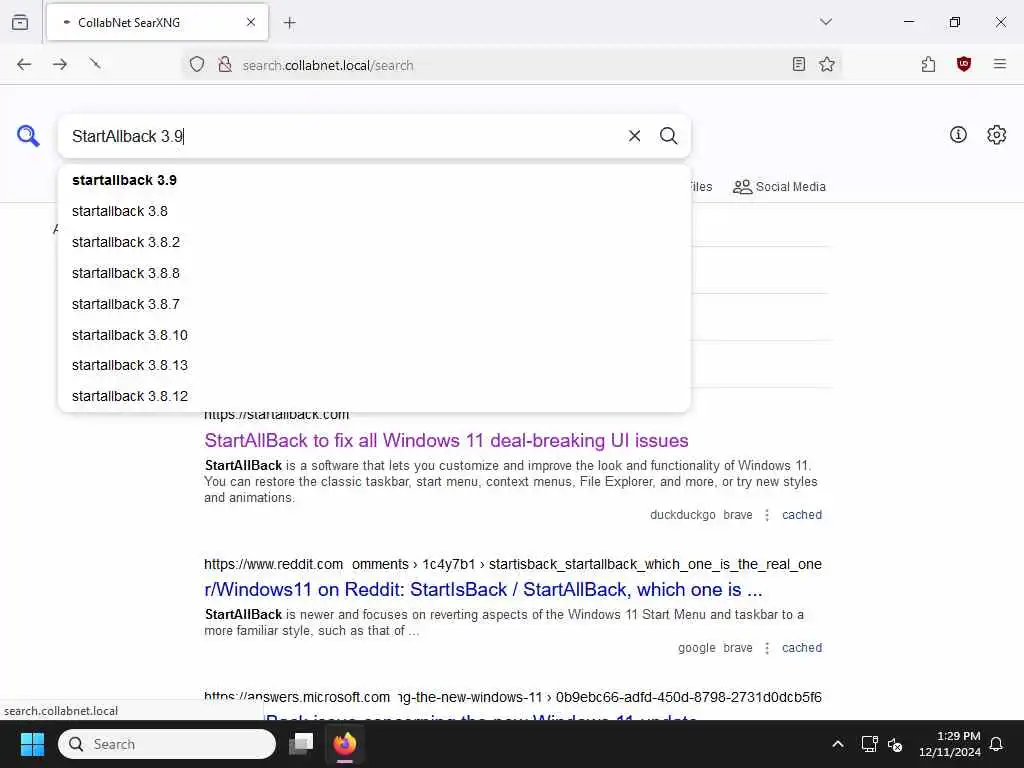
Task: Open StartAllBack to fix Windows 11 result
Action: tap(446, 440)
